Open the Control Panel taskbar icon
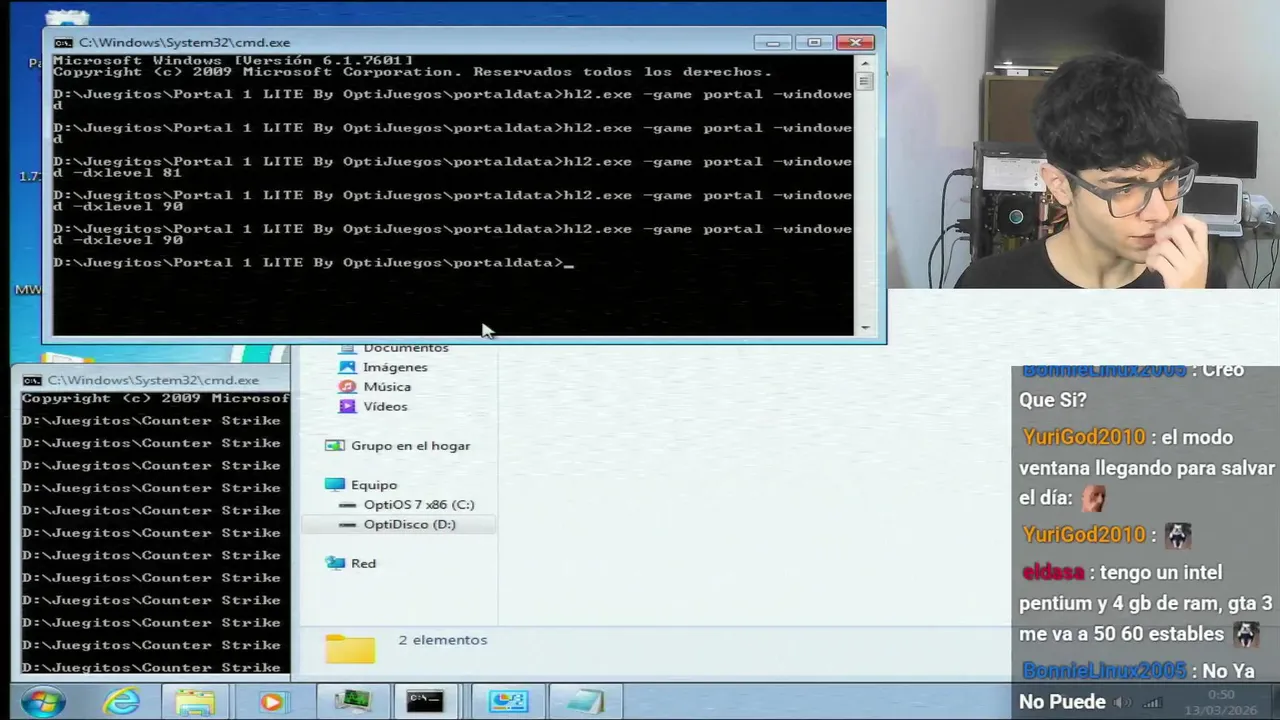 pyautogui.click(x=508, y=702)
